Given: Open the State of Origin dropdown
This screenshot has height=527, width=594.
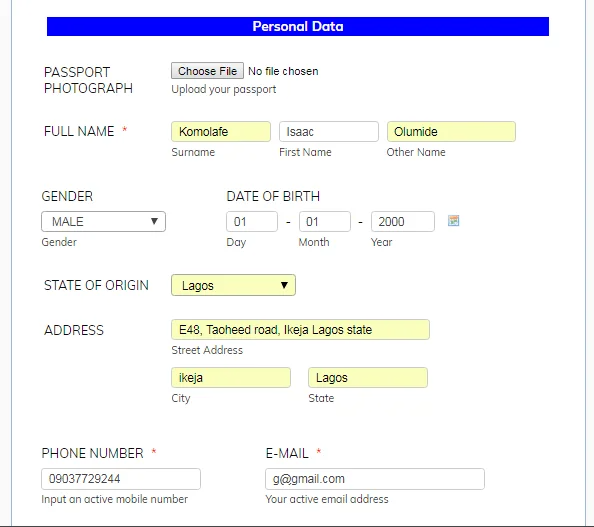Looking at the screenshot, I should (233, 285).
